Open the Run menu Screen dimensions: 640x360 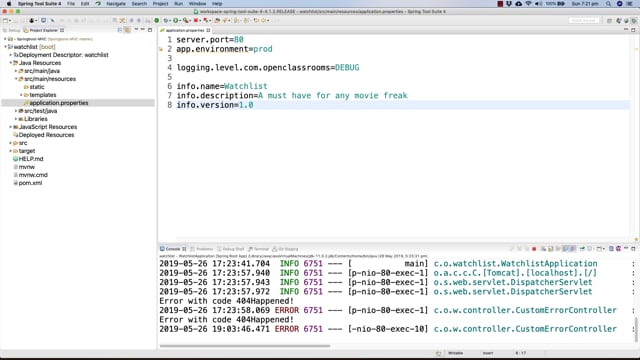tap(178, 4)
